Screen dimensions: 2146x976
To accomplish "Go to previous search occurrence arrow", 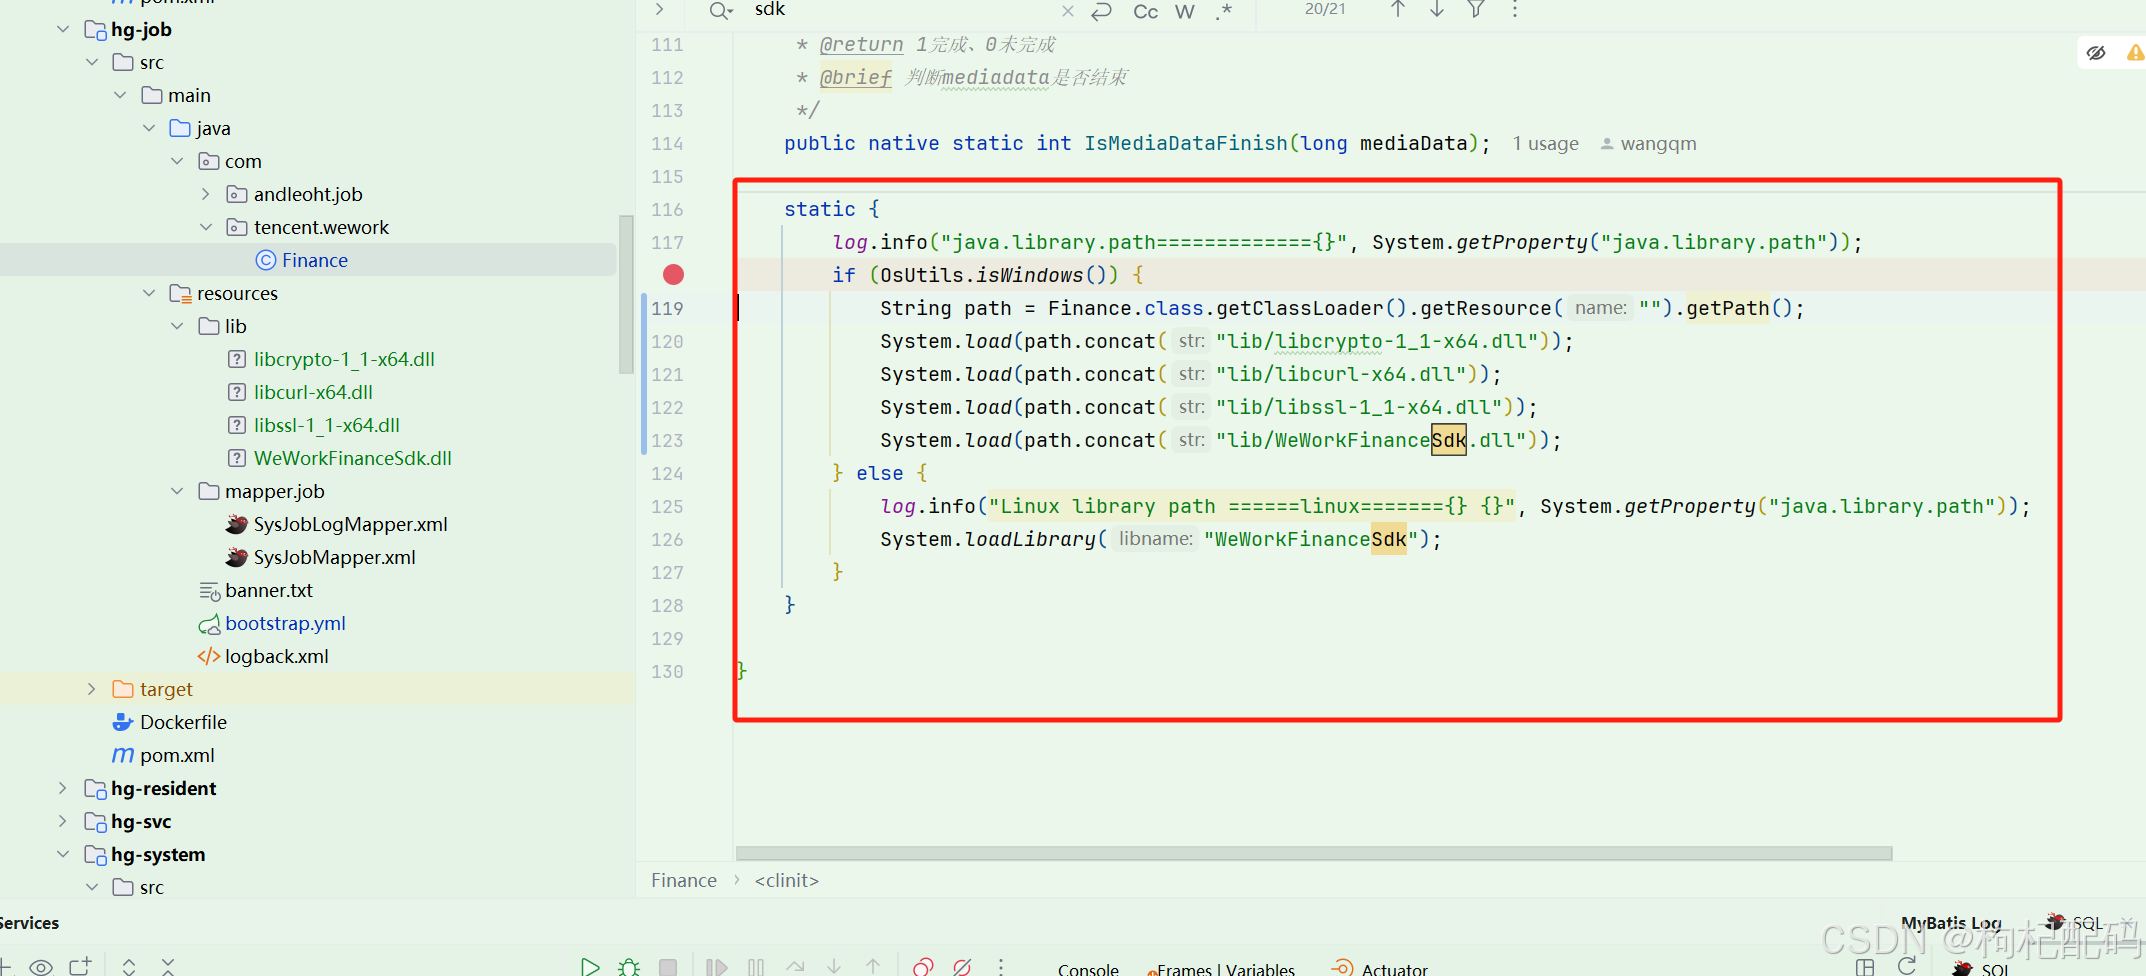I will (1398, 10).
